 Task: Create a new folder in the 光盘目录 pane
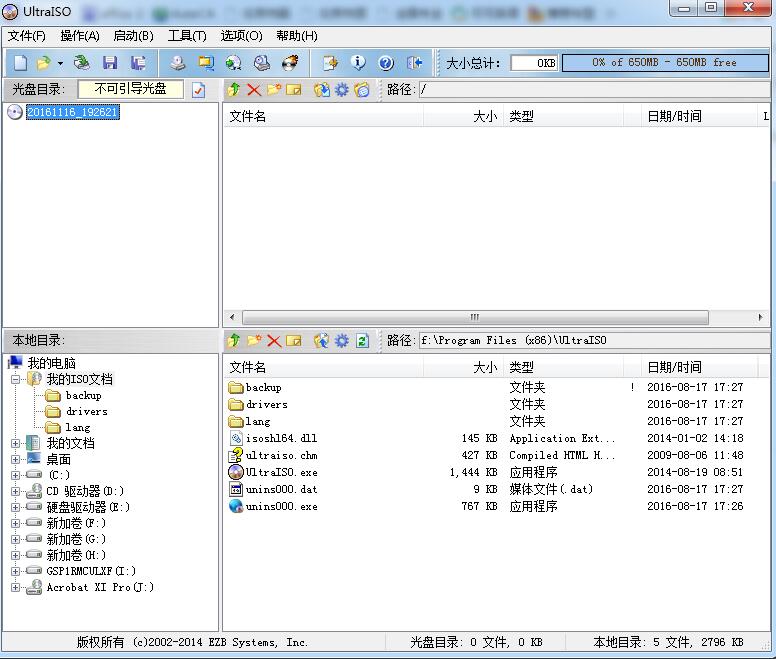pyautogui.click(x=274, y=90)
